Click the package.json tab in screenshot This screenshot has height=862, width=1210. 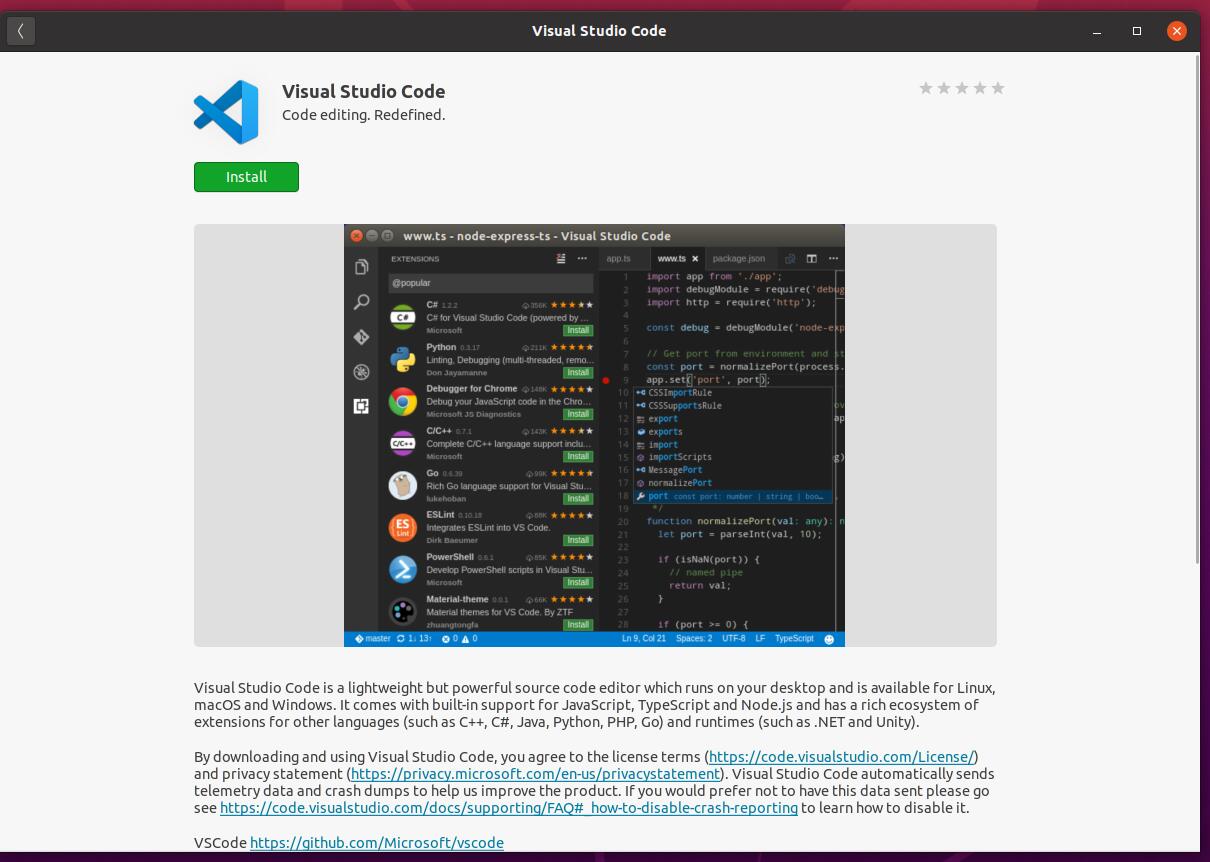point(739,258)
